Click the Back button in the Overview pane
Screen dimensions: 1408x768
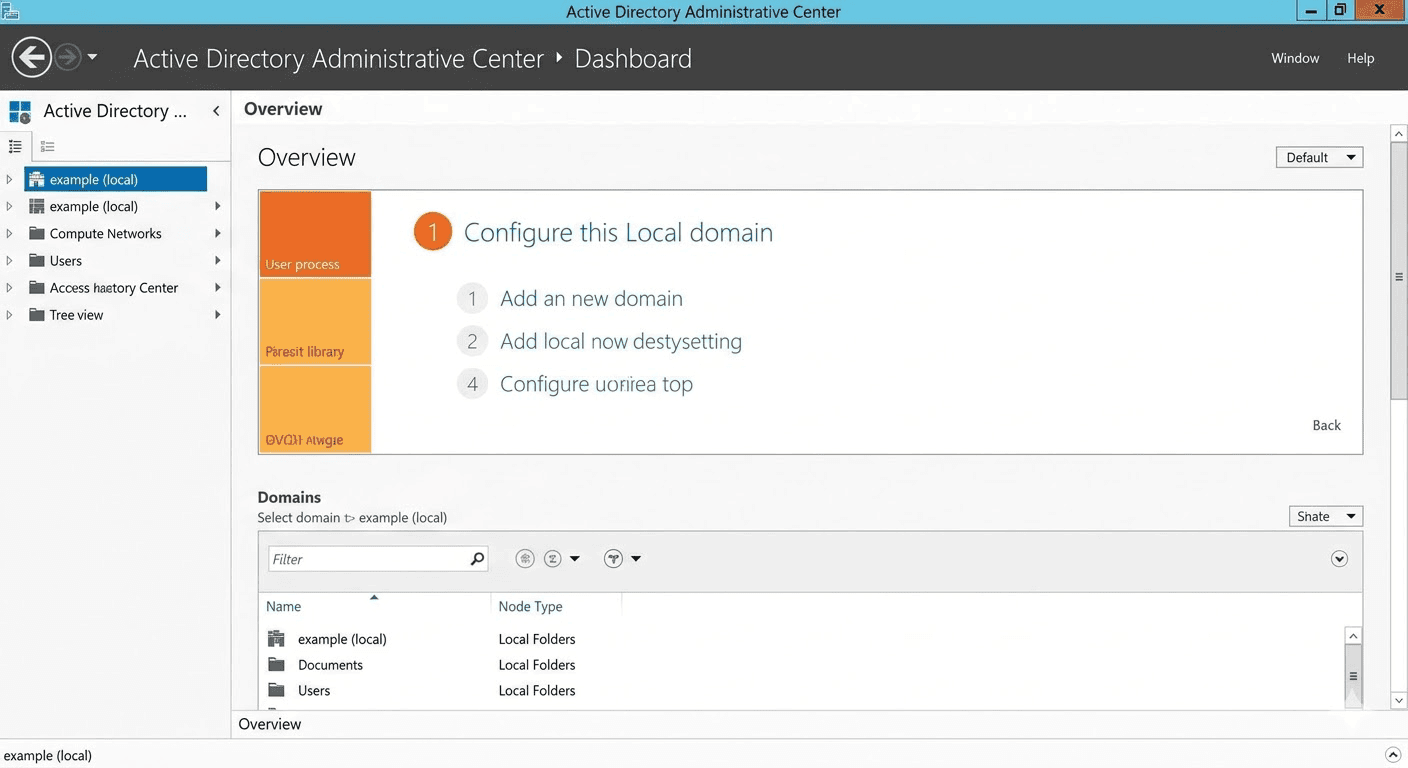point(1326,425)
